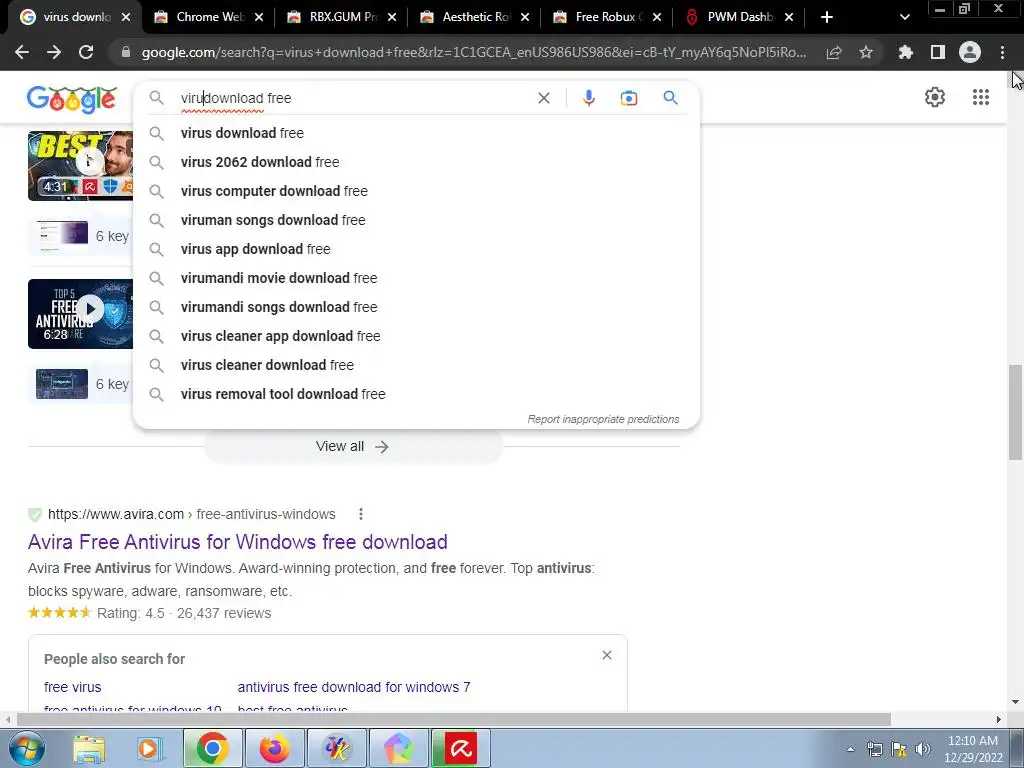The height and width of the screenshot is (768, 1024).
Task: Click in the Google search text field
Action: tap(353, 98)
